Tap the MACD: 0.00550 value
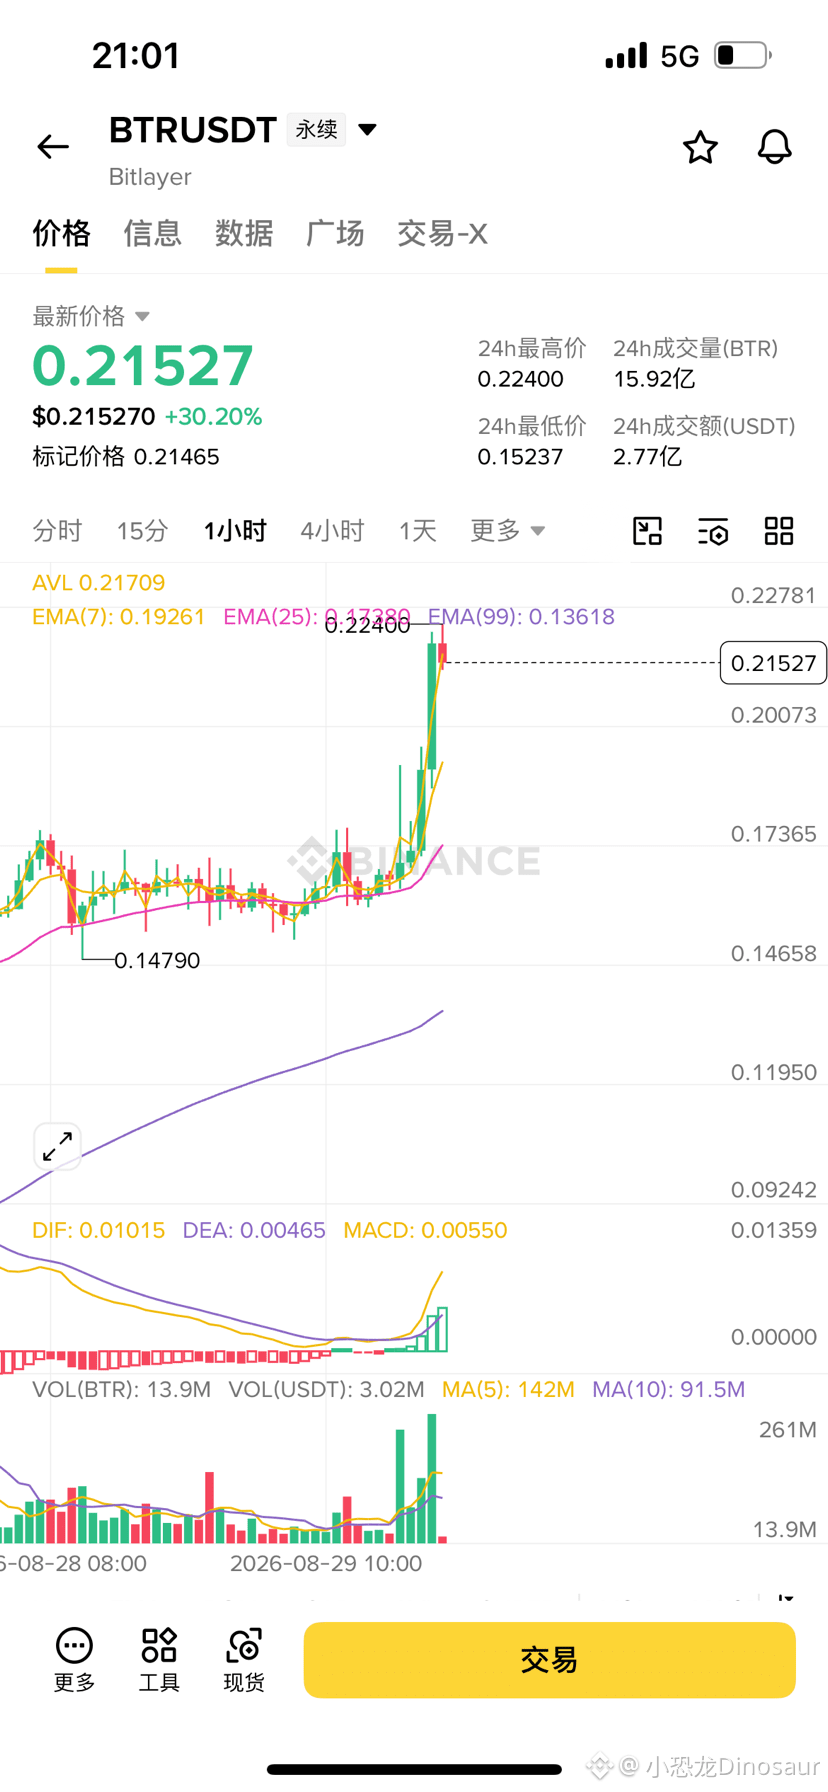828x1792 pixels. tap(425, 1230)
